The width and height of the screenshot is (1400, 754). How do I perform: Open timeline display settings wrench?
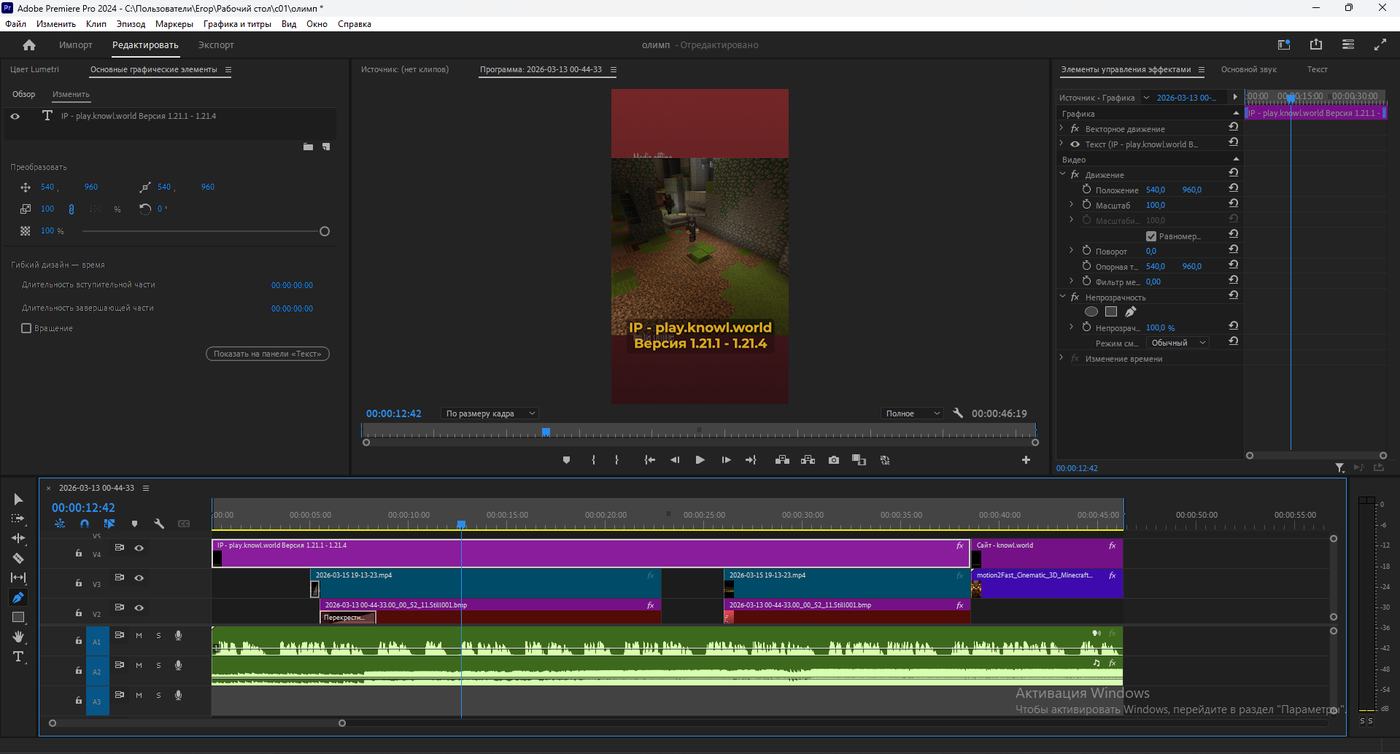click(159, 523)
